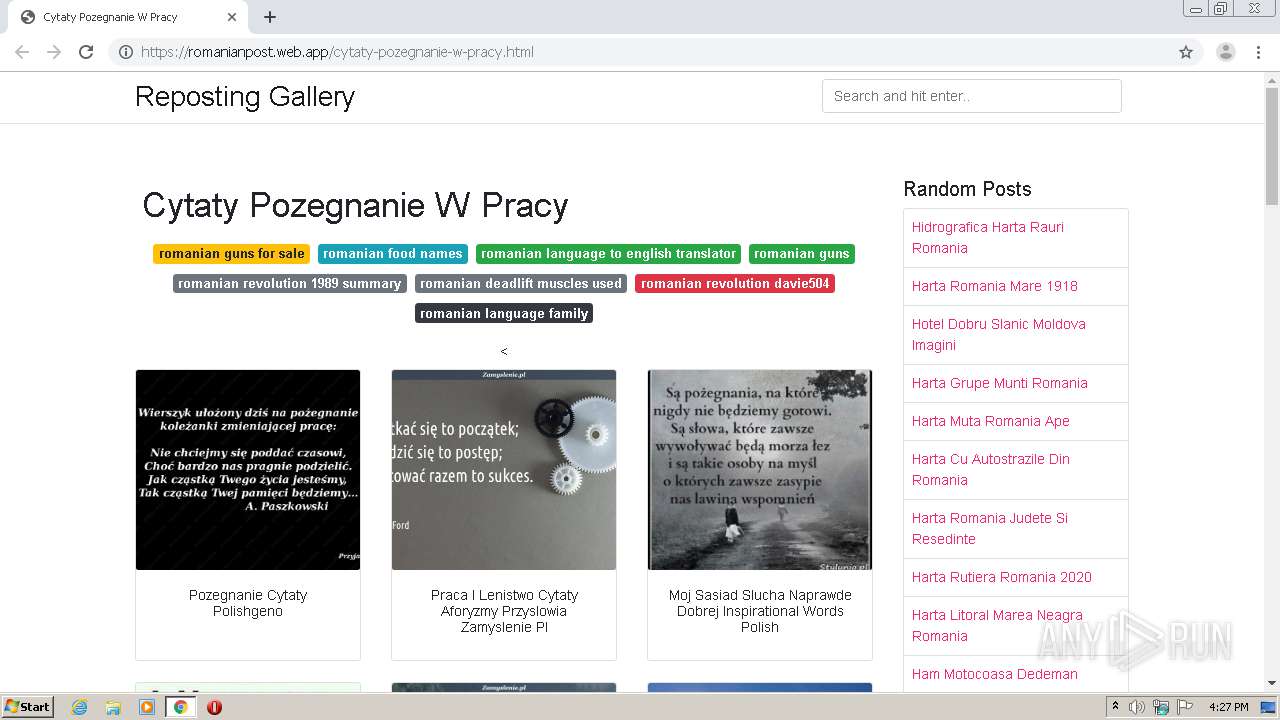Click the volume speaker tray icon
The width and height of the screenshot is (1280, 720).
coord(1137,707)
